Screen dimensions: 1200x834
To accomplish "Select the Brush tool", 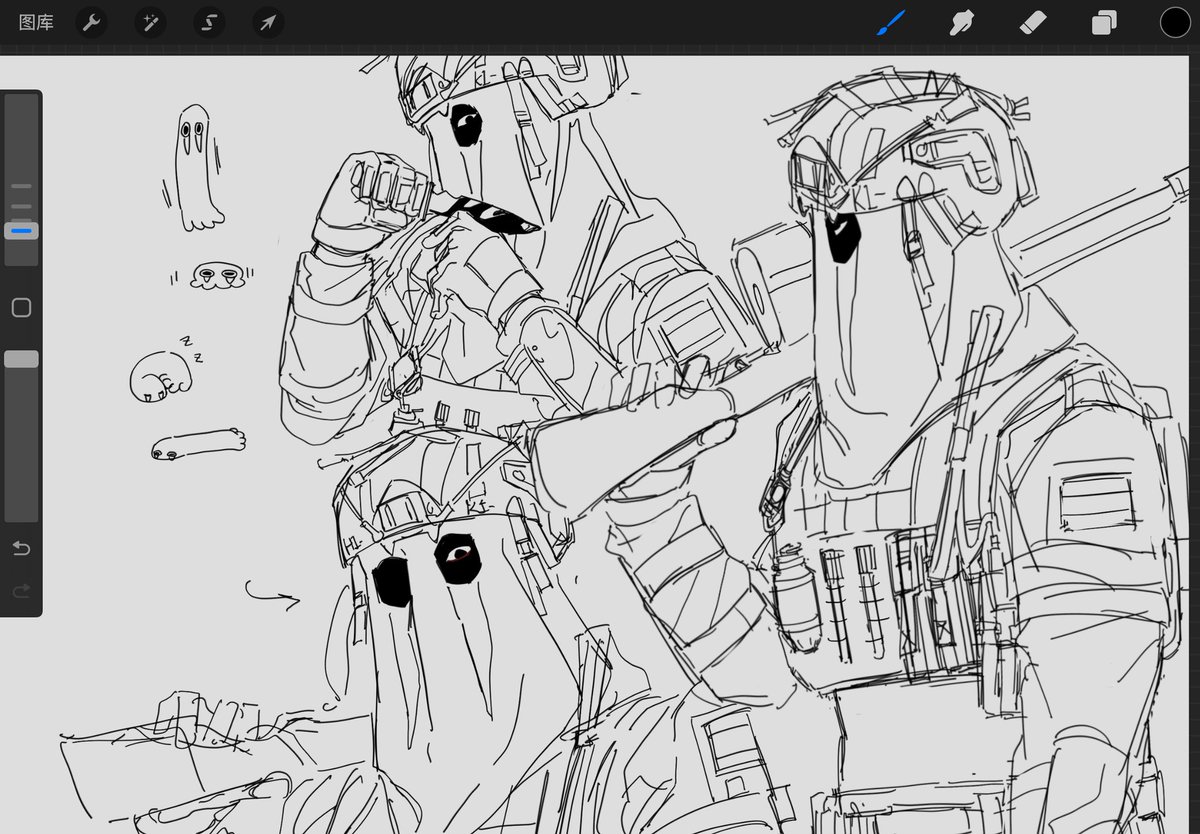I will 891,22.
